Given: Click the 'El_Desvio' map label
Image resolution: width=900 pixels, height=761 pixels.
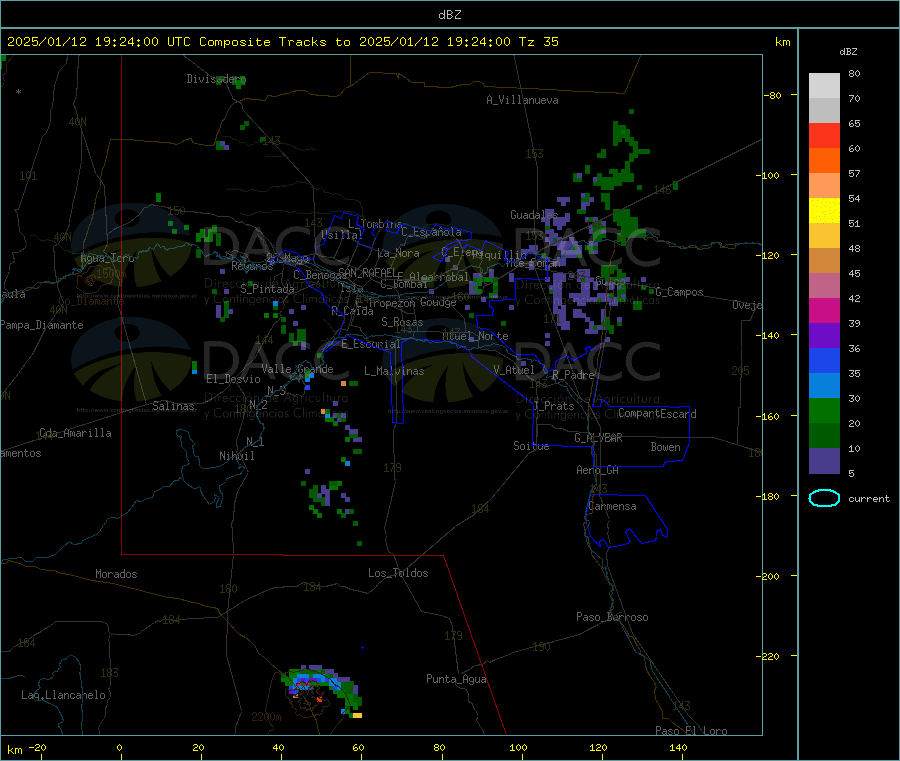Looking at the screenshot, I should coord(233,379).
